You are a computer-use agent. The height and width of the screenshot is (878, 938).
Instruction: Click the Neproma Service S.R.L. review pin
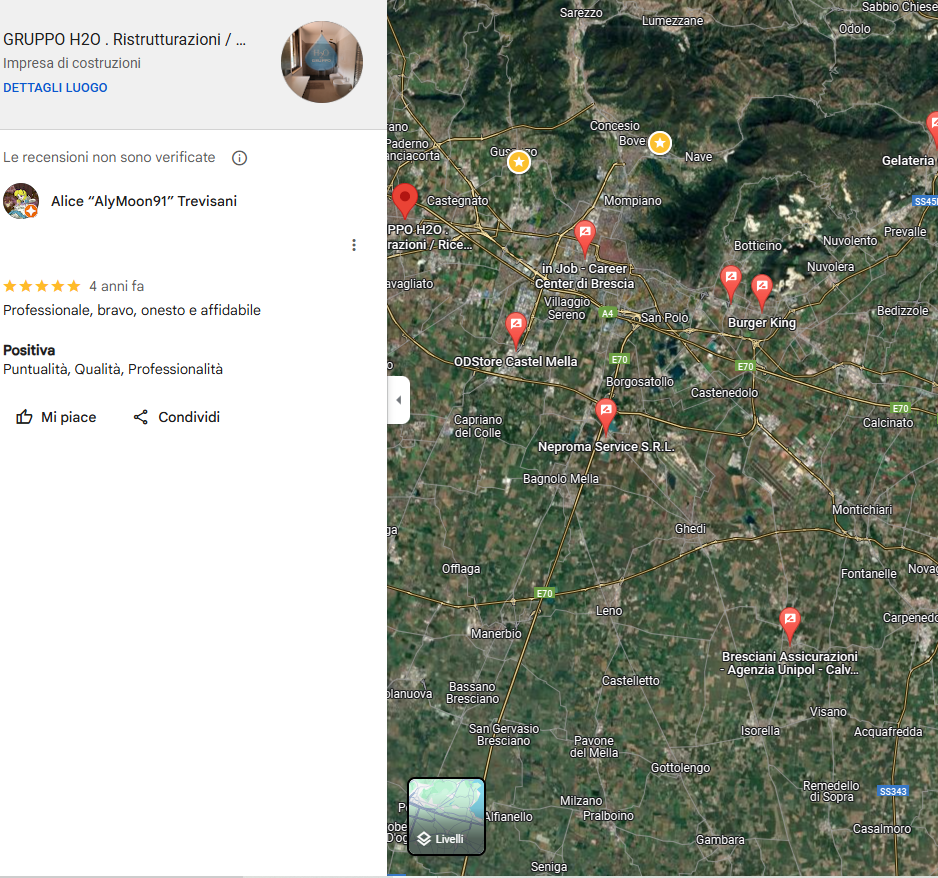click(x=606, y=416)
